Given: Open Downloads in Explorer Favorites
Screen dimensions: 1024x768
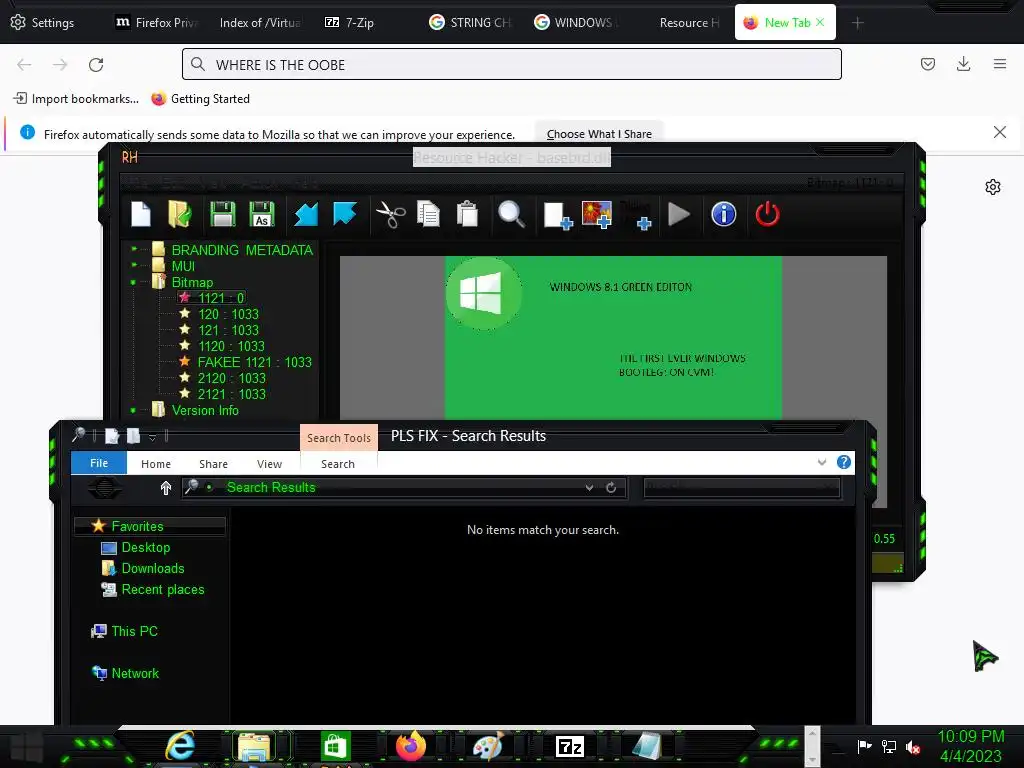Looking at the screenshot, I should pos(152,568).
